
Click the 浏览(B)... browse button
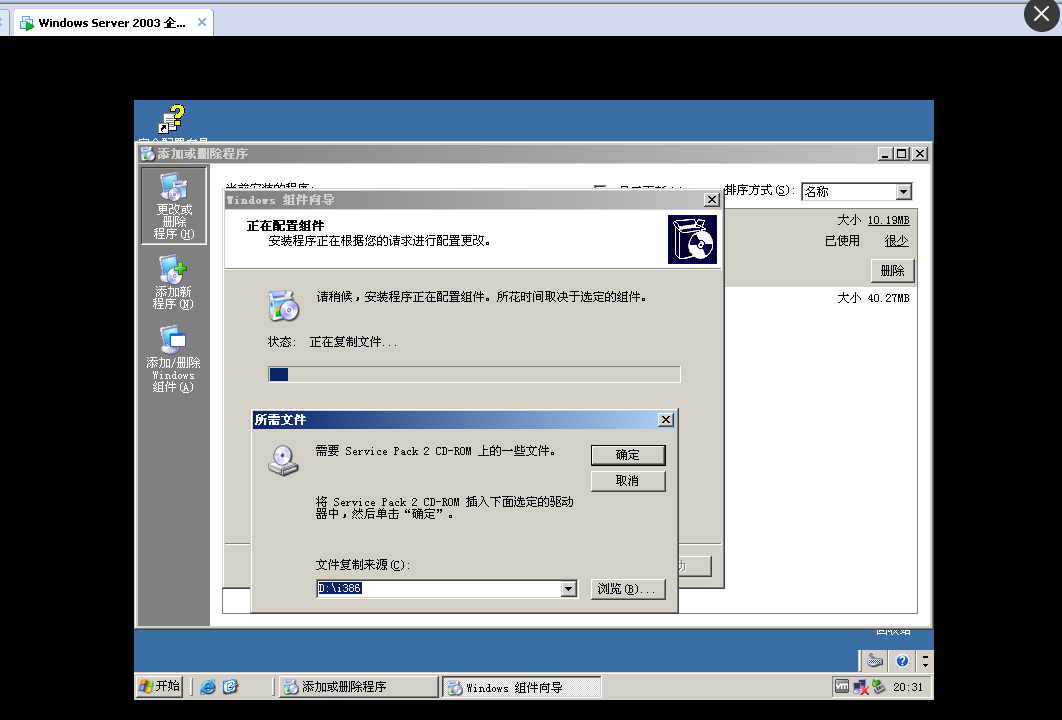tap(627, 589)
